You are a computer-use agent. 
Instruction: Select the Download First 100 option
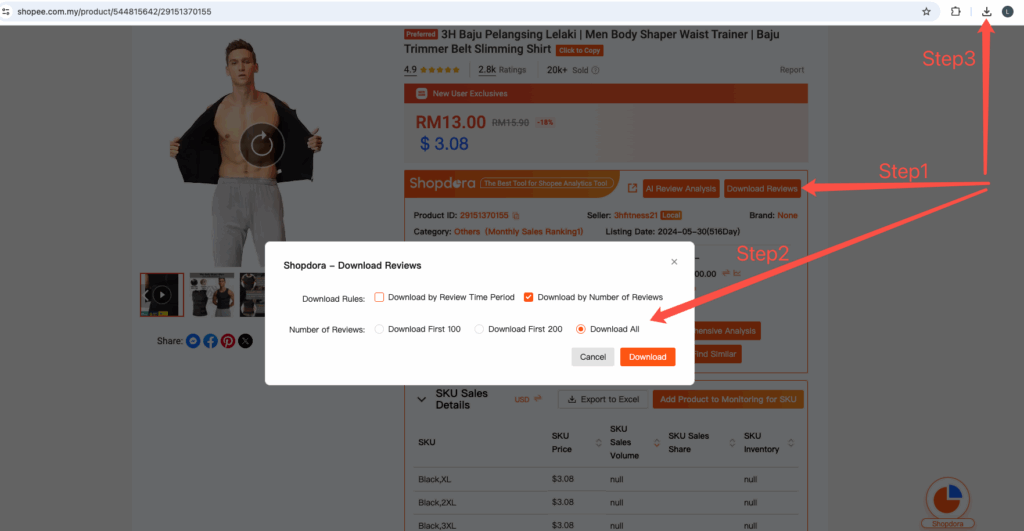coord(380,329)
